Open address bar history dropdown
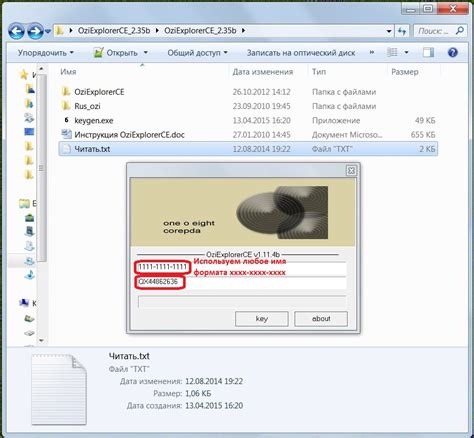Viewport: 474px width, 438px height. pyautogui.click(x=389, y=31)
